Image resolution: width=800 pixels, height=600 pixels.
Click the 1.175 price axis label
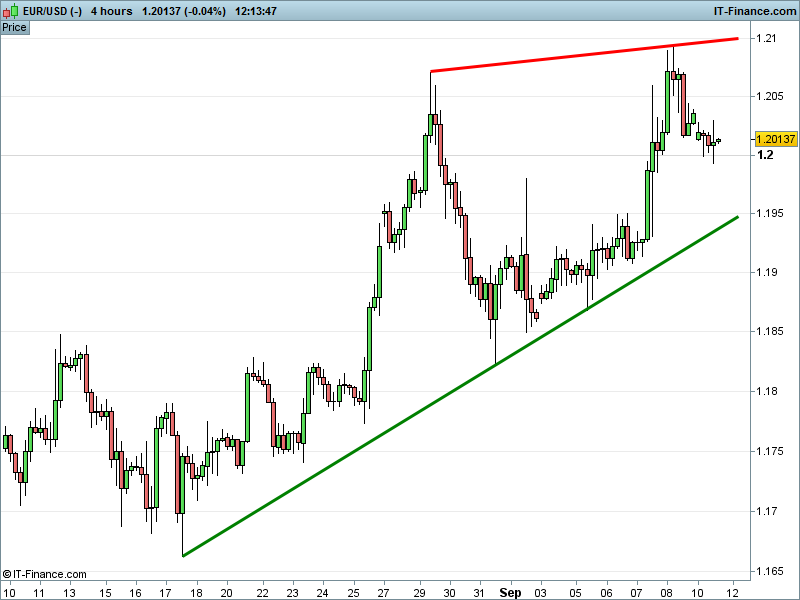click(769, 452)
